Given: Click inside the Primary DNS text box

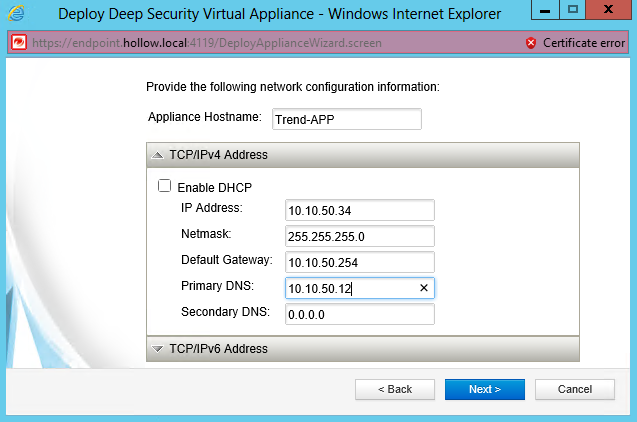Looking at the screenshot, I should pyautogui.click(x=349, y=288).
